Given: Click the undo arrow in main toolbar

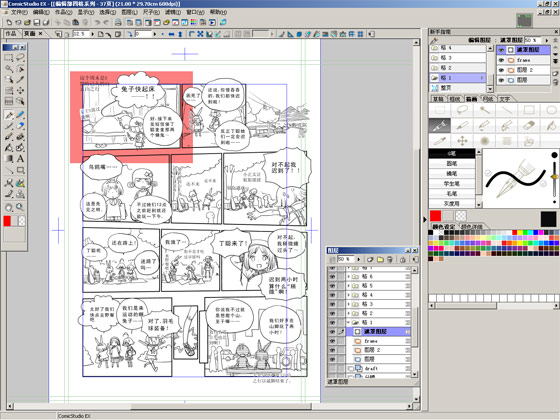Looking at the screenshot, I should pyautogui.click(x=97, y=22).
